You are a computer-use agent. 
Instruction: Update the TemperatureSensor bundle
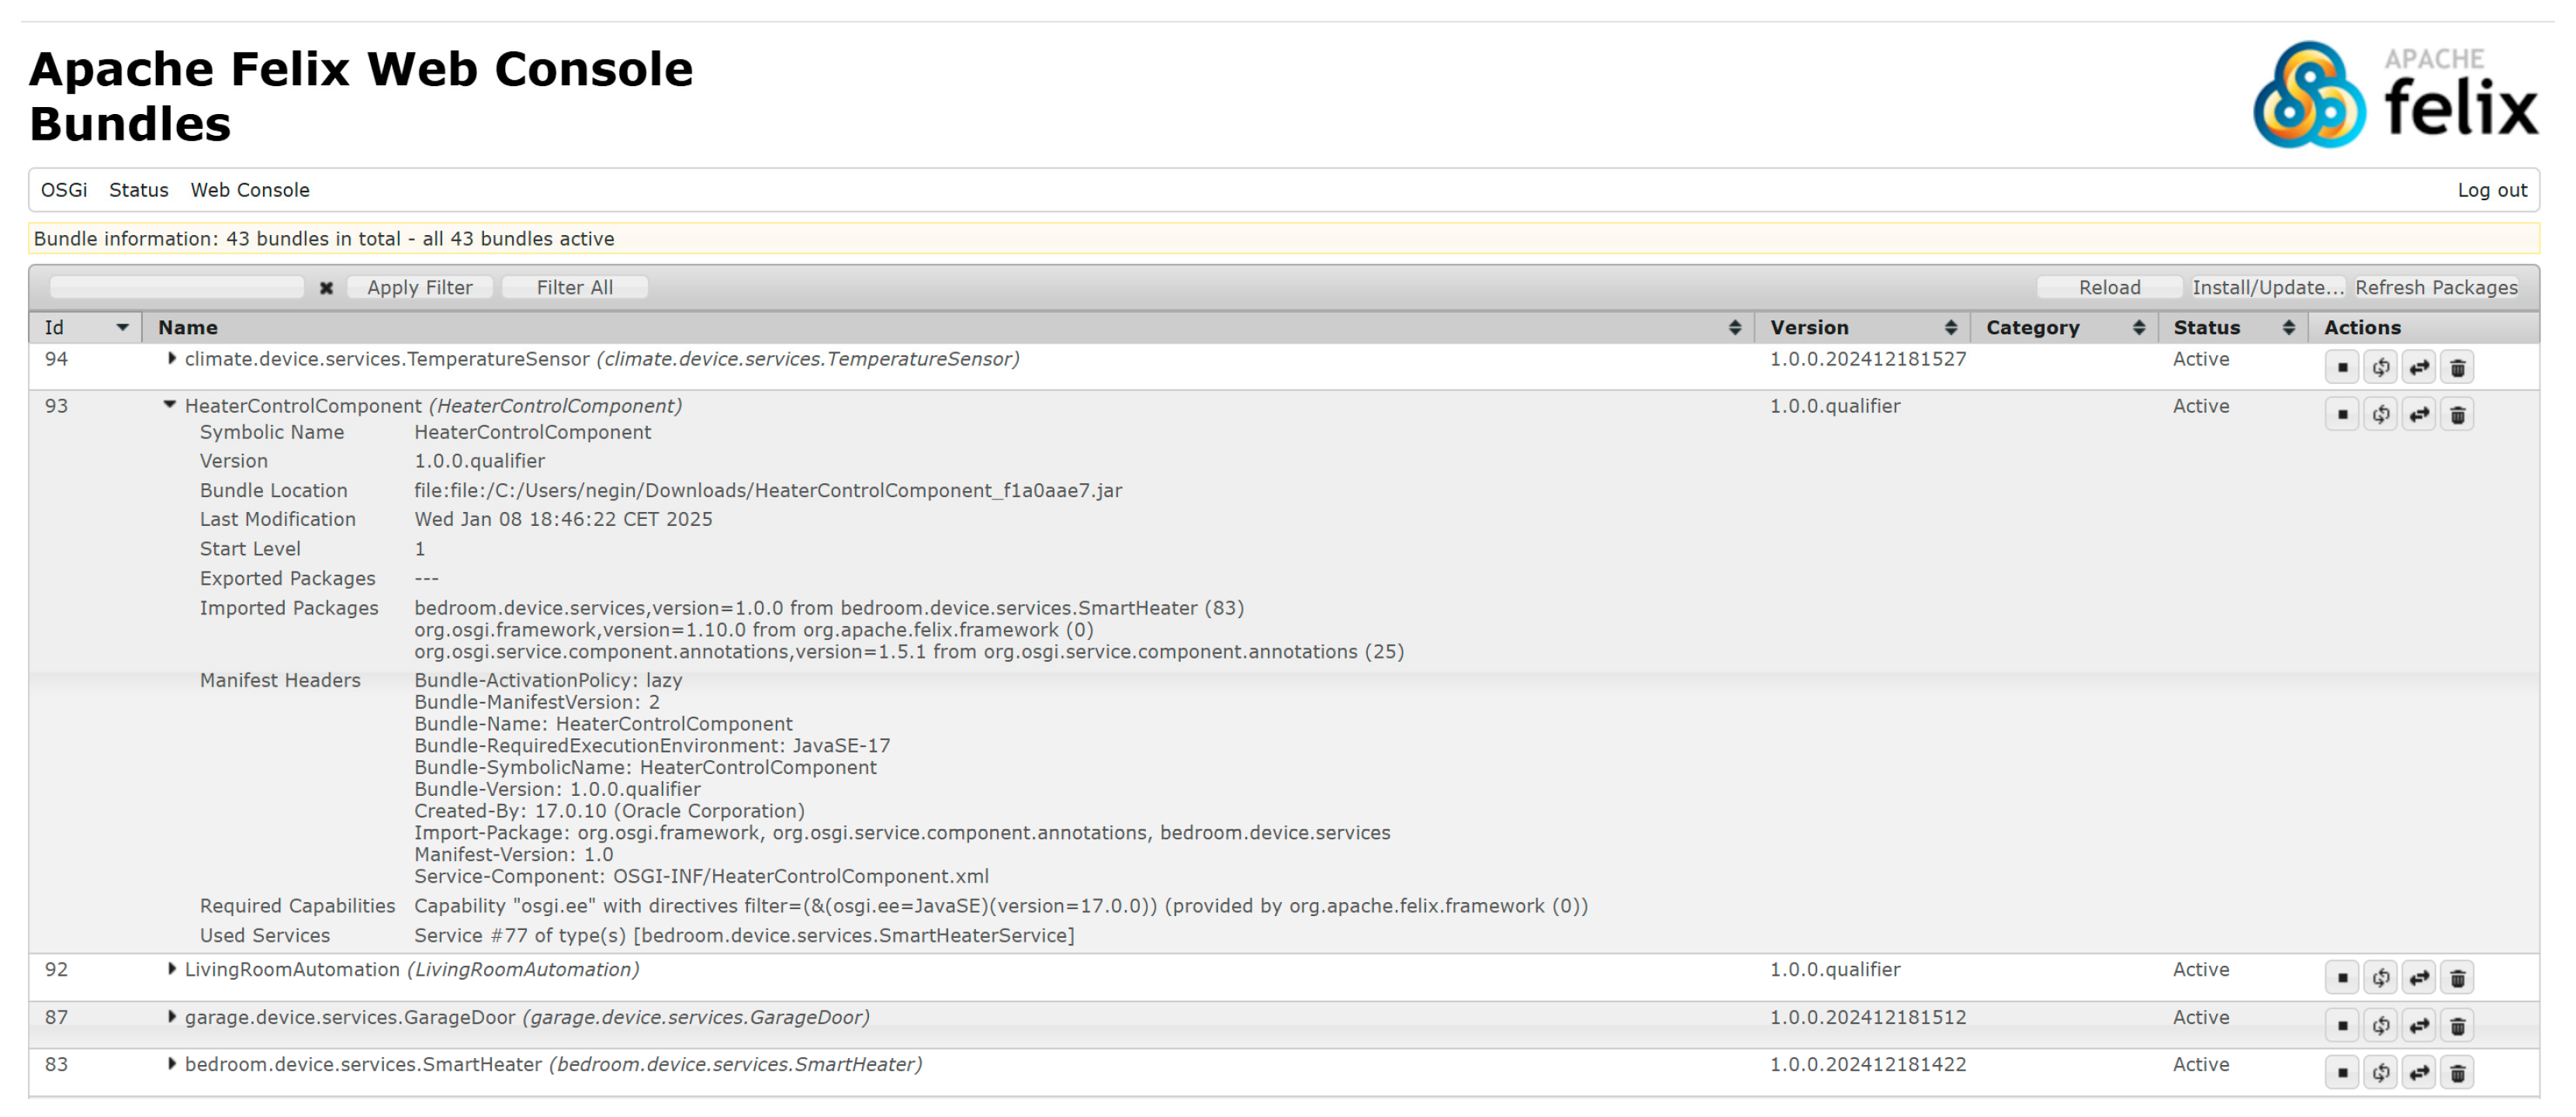(2419, 368)
